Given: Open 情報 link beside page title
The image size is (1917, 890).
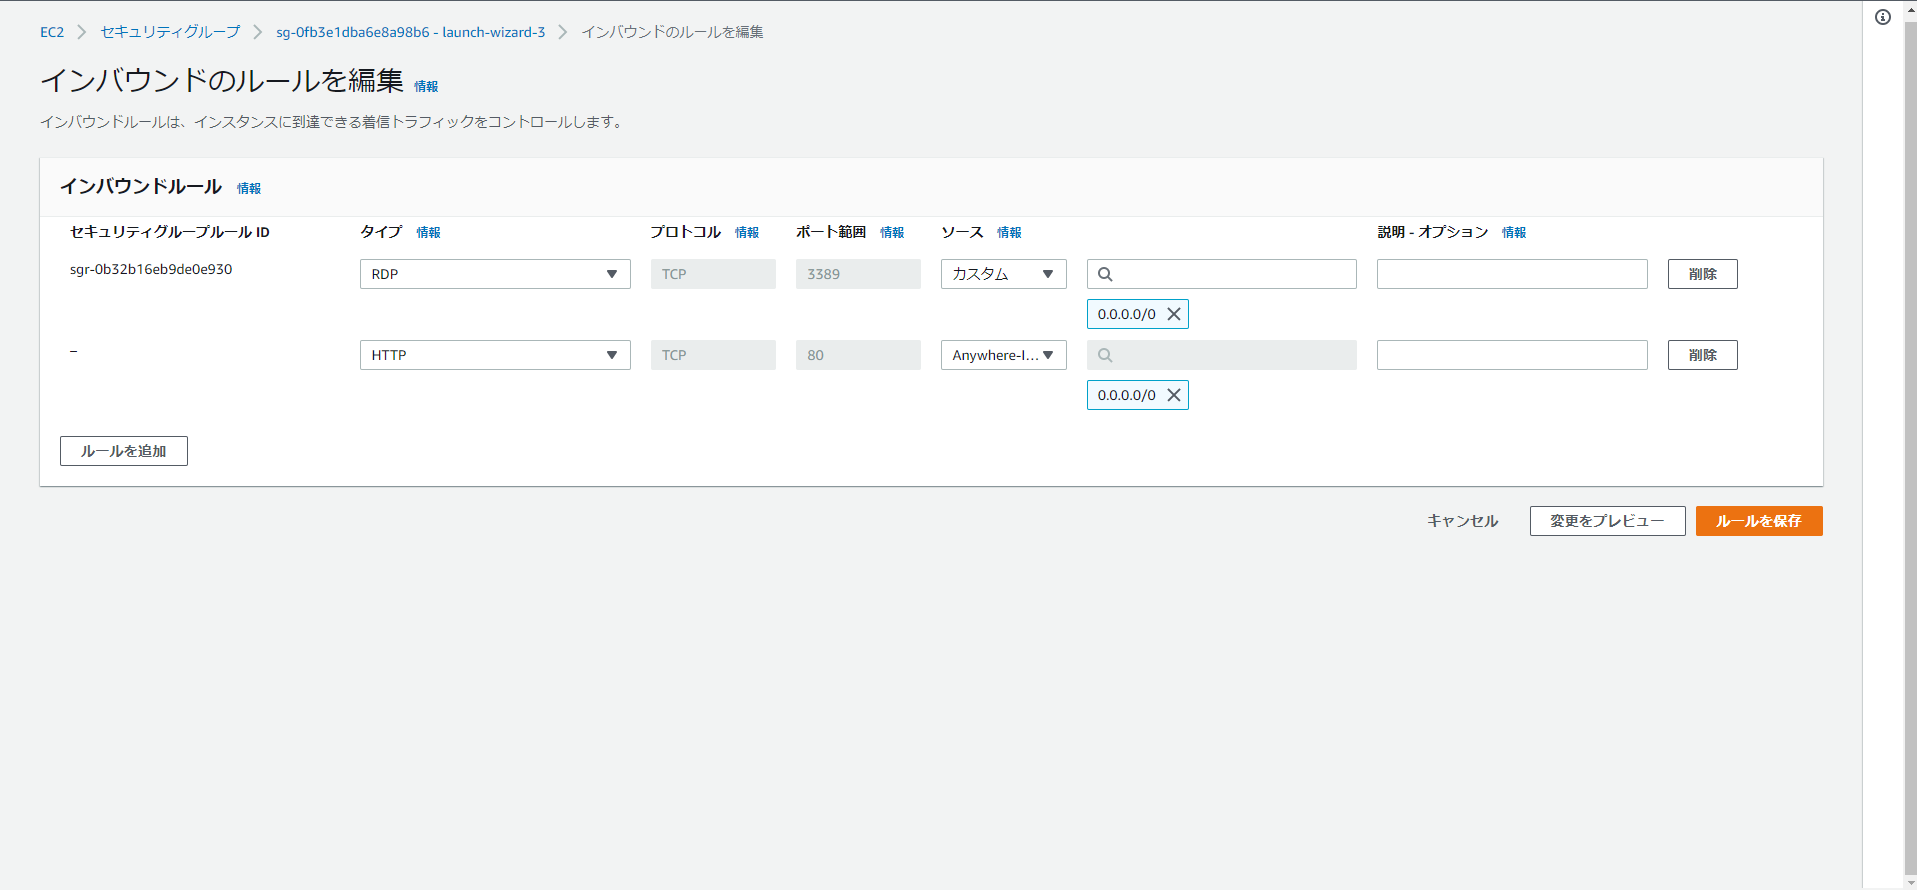Looking at the screenshot, I should (x=426, y=87).
